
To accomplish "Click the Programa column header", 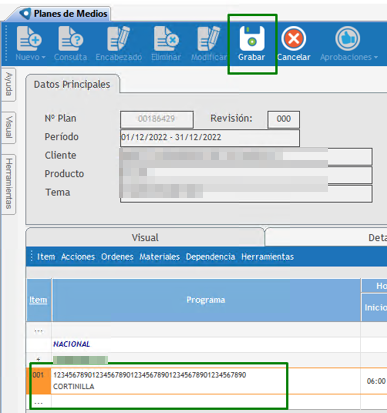I will [x=206, y=300].
